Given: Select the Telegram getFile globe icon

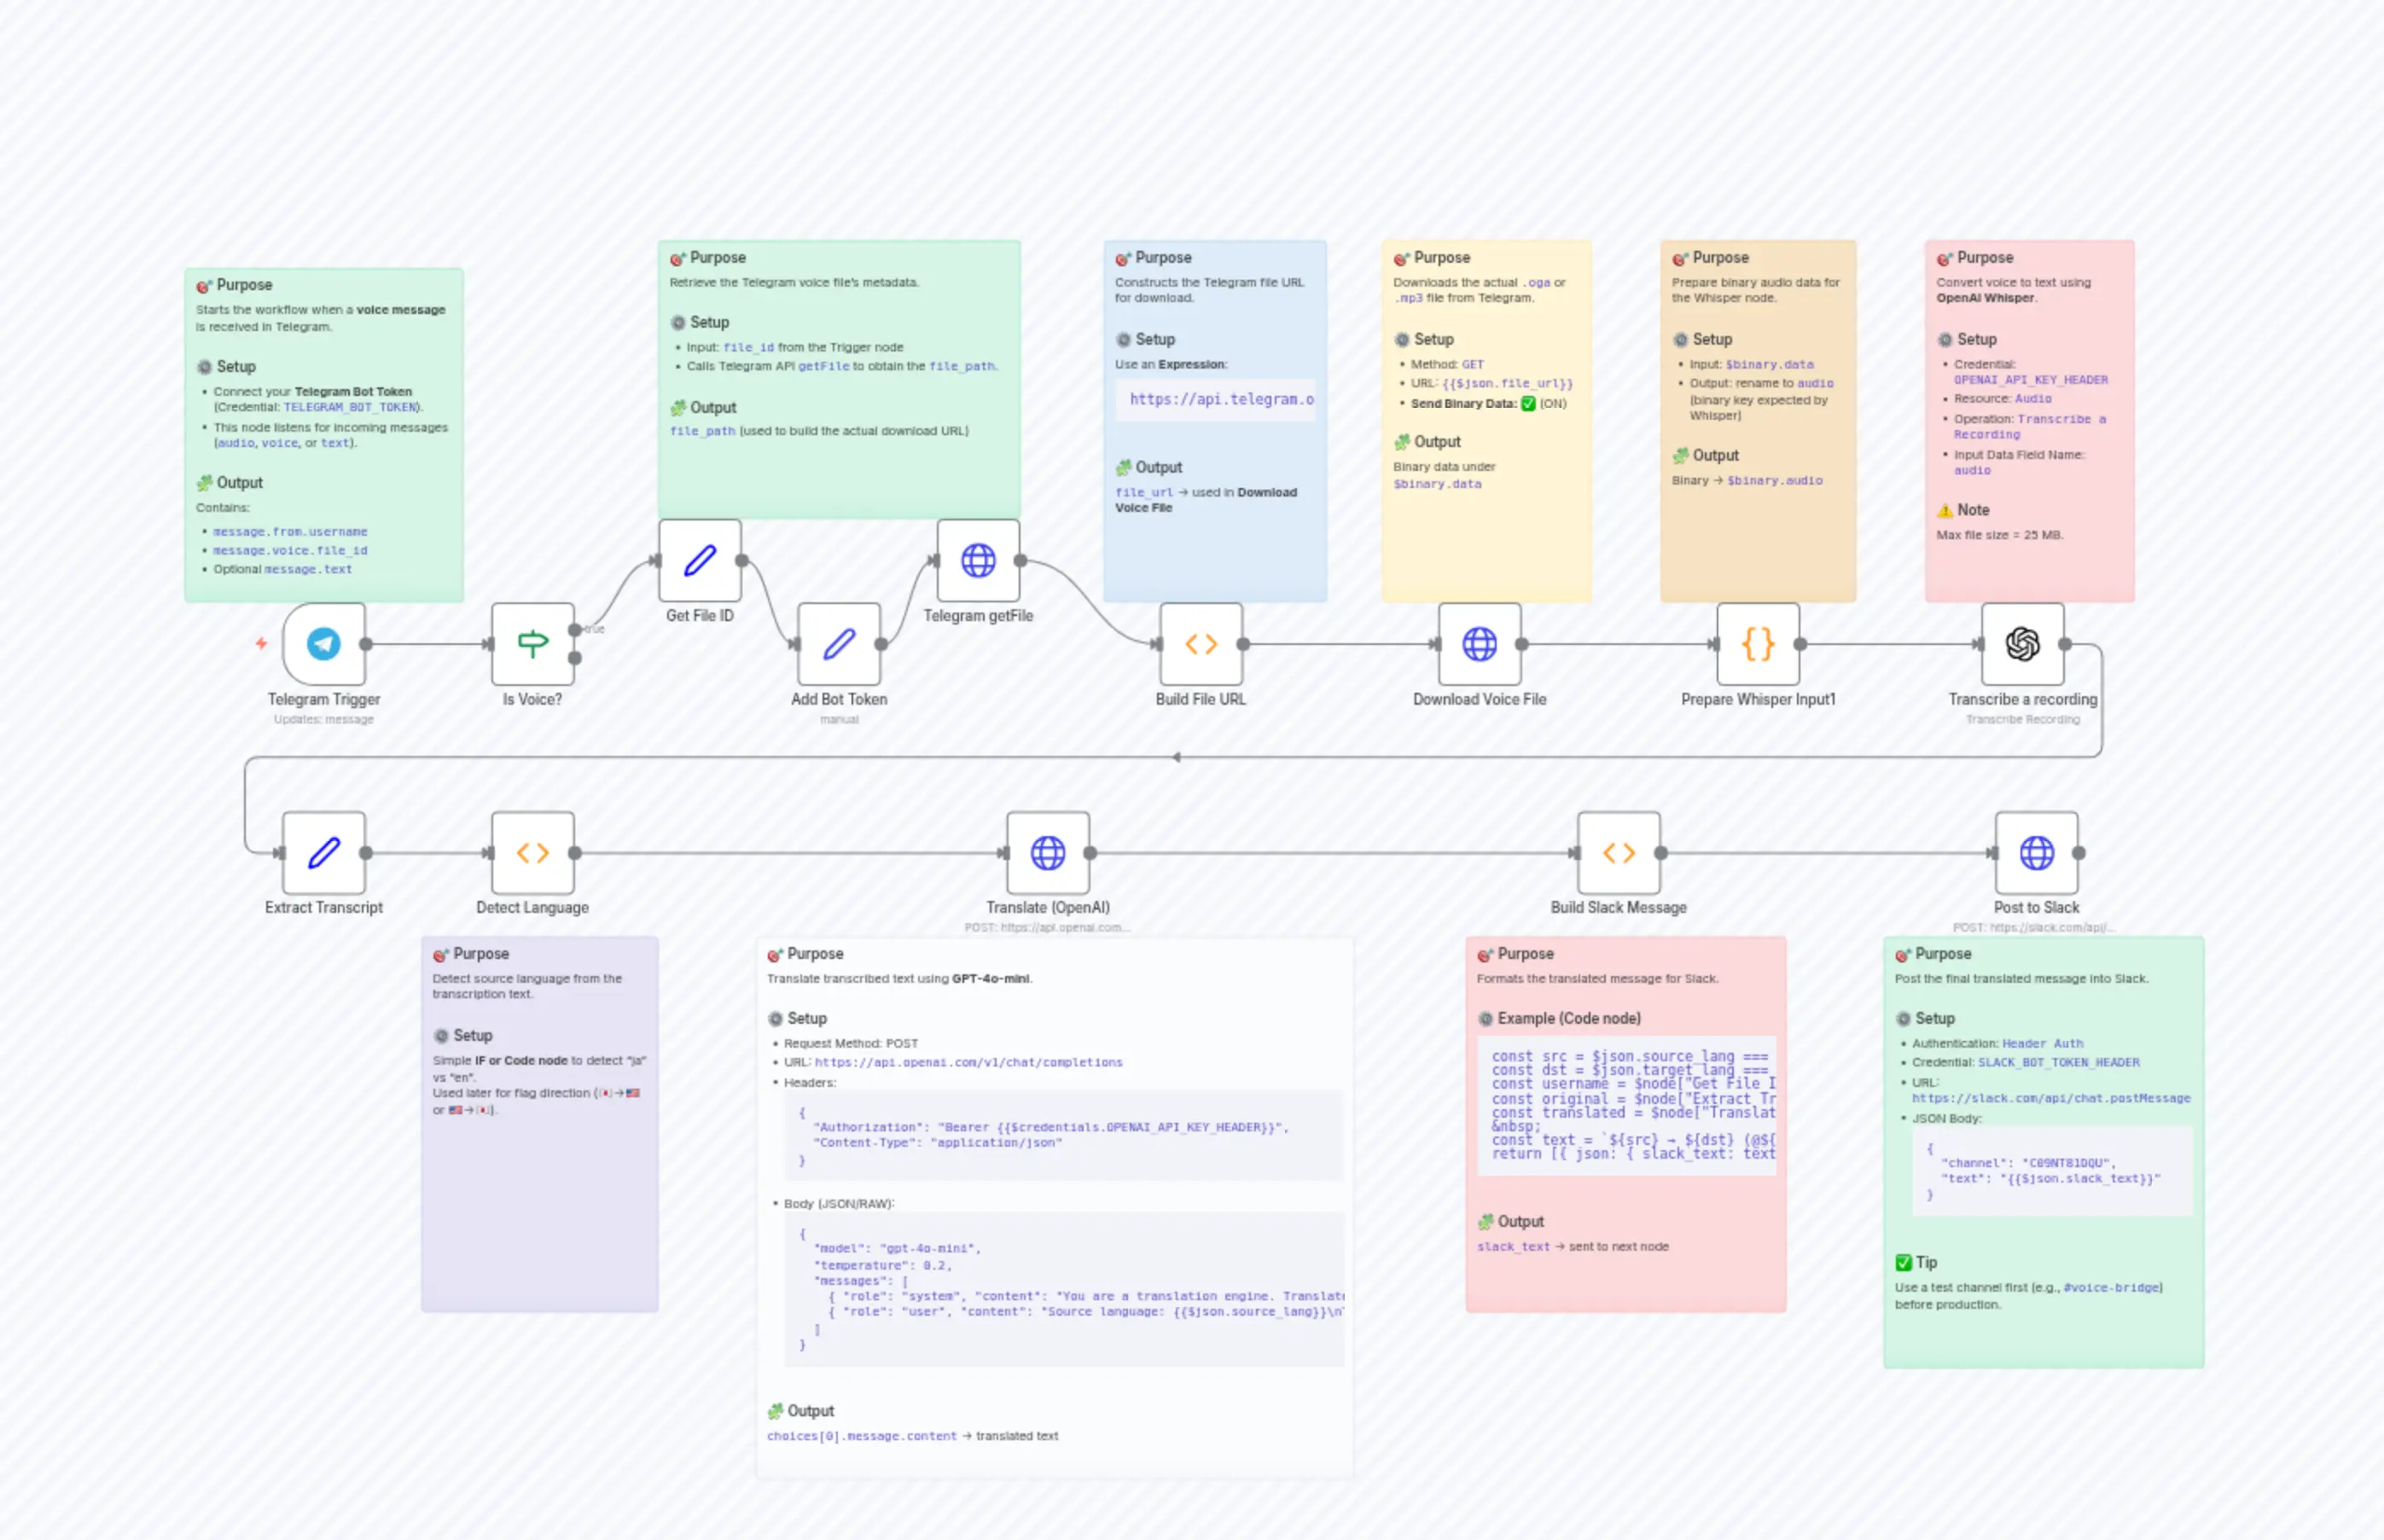Looking at the screenshot, I should tap(977, 561).
